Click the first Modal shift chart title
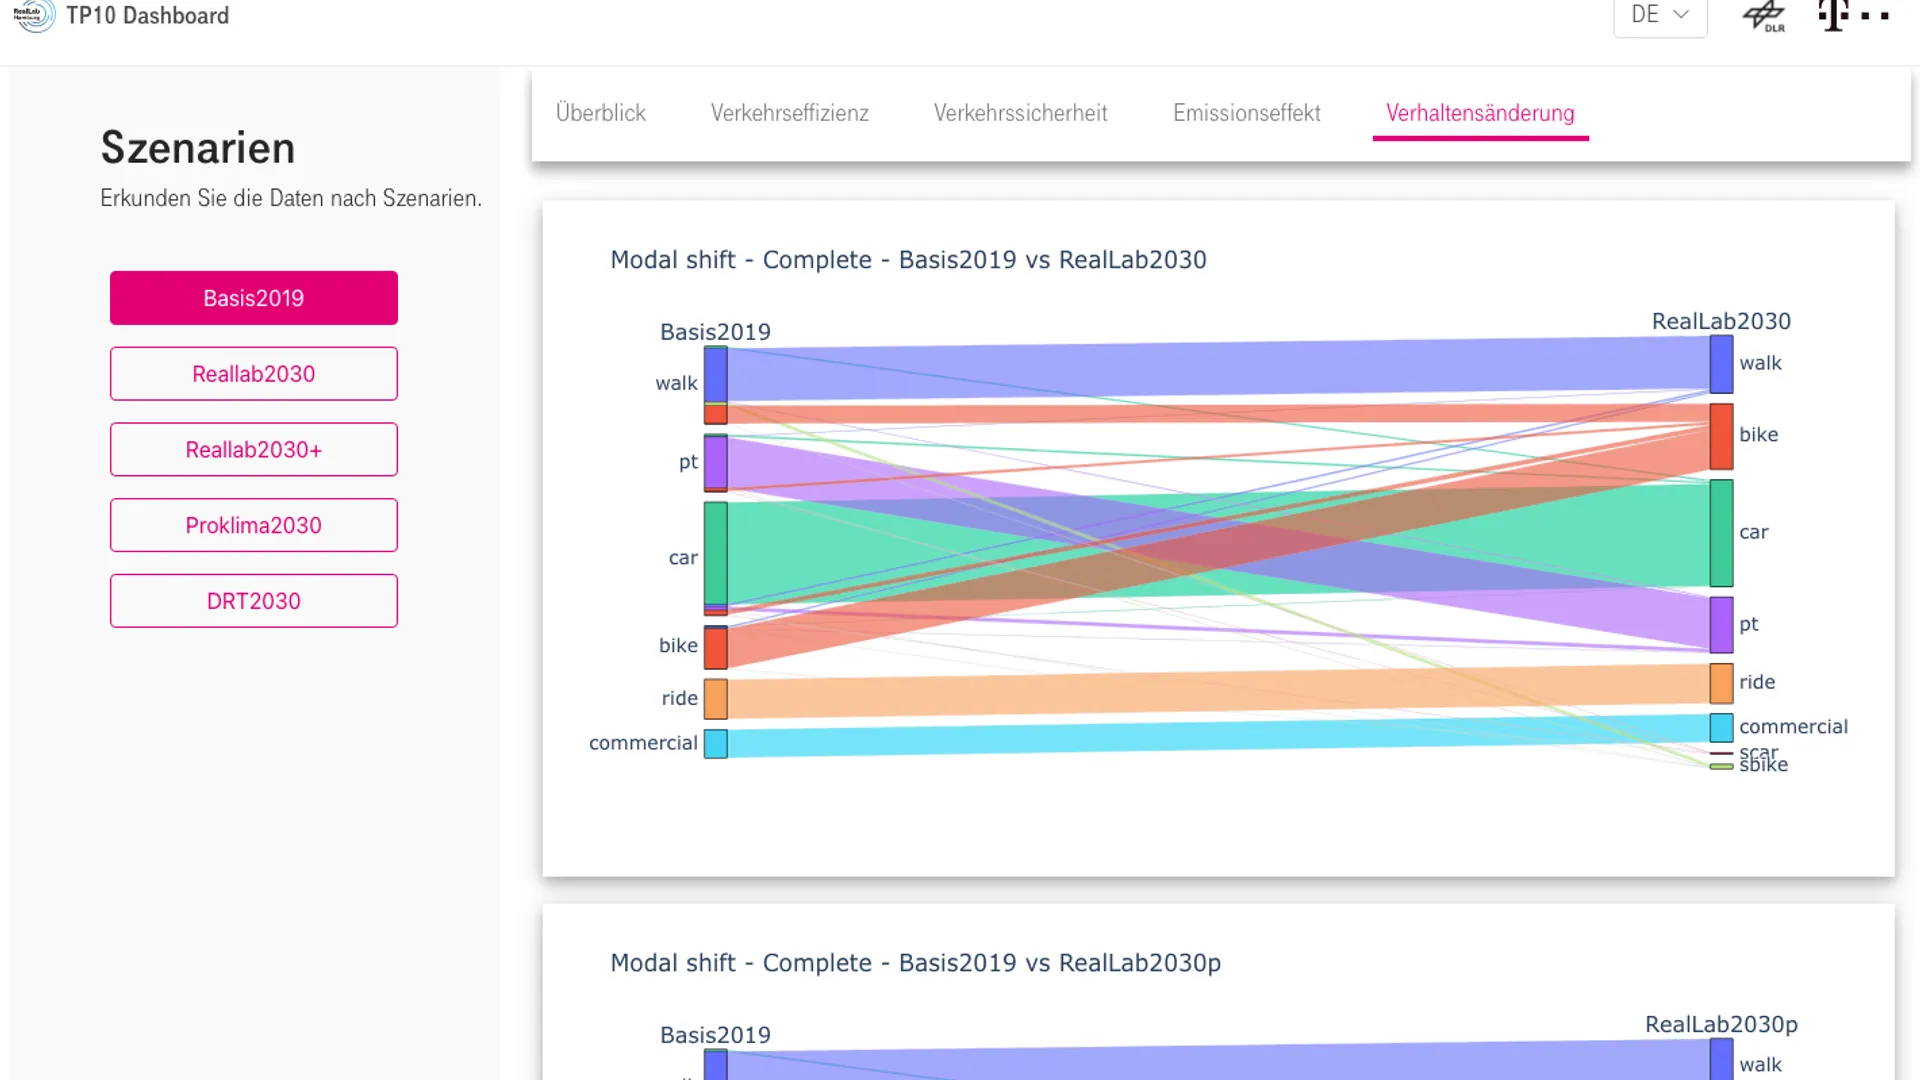The image size is (1920, 1080). point(908,260)
